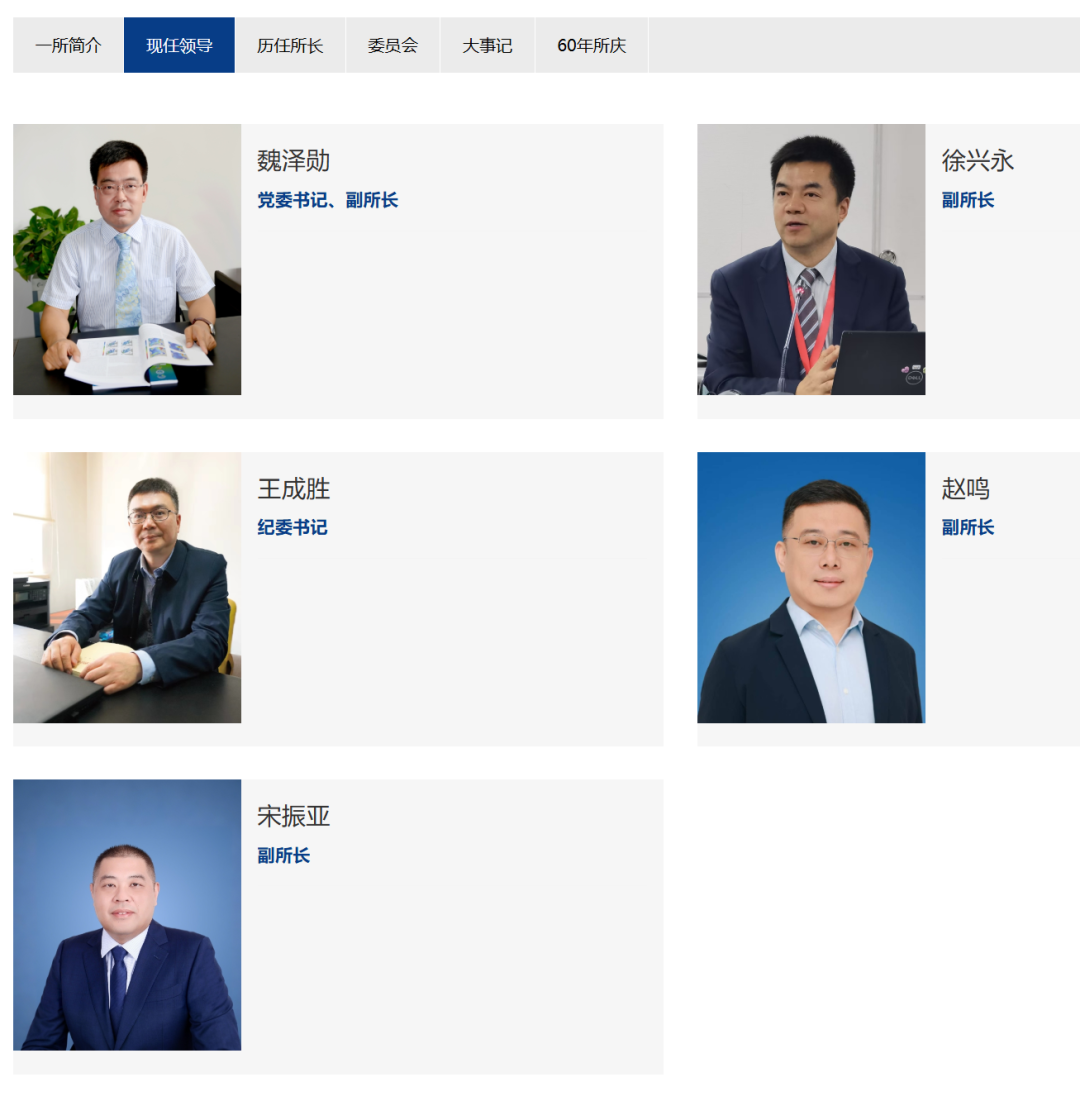Click the 纪委书记 title text
The width and height of the screenshot is (1080, 1120).
[292, 527]
